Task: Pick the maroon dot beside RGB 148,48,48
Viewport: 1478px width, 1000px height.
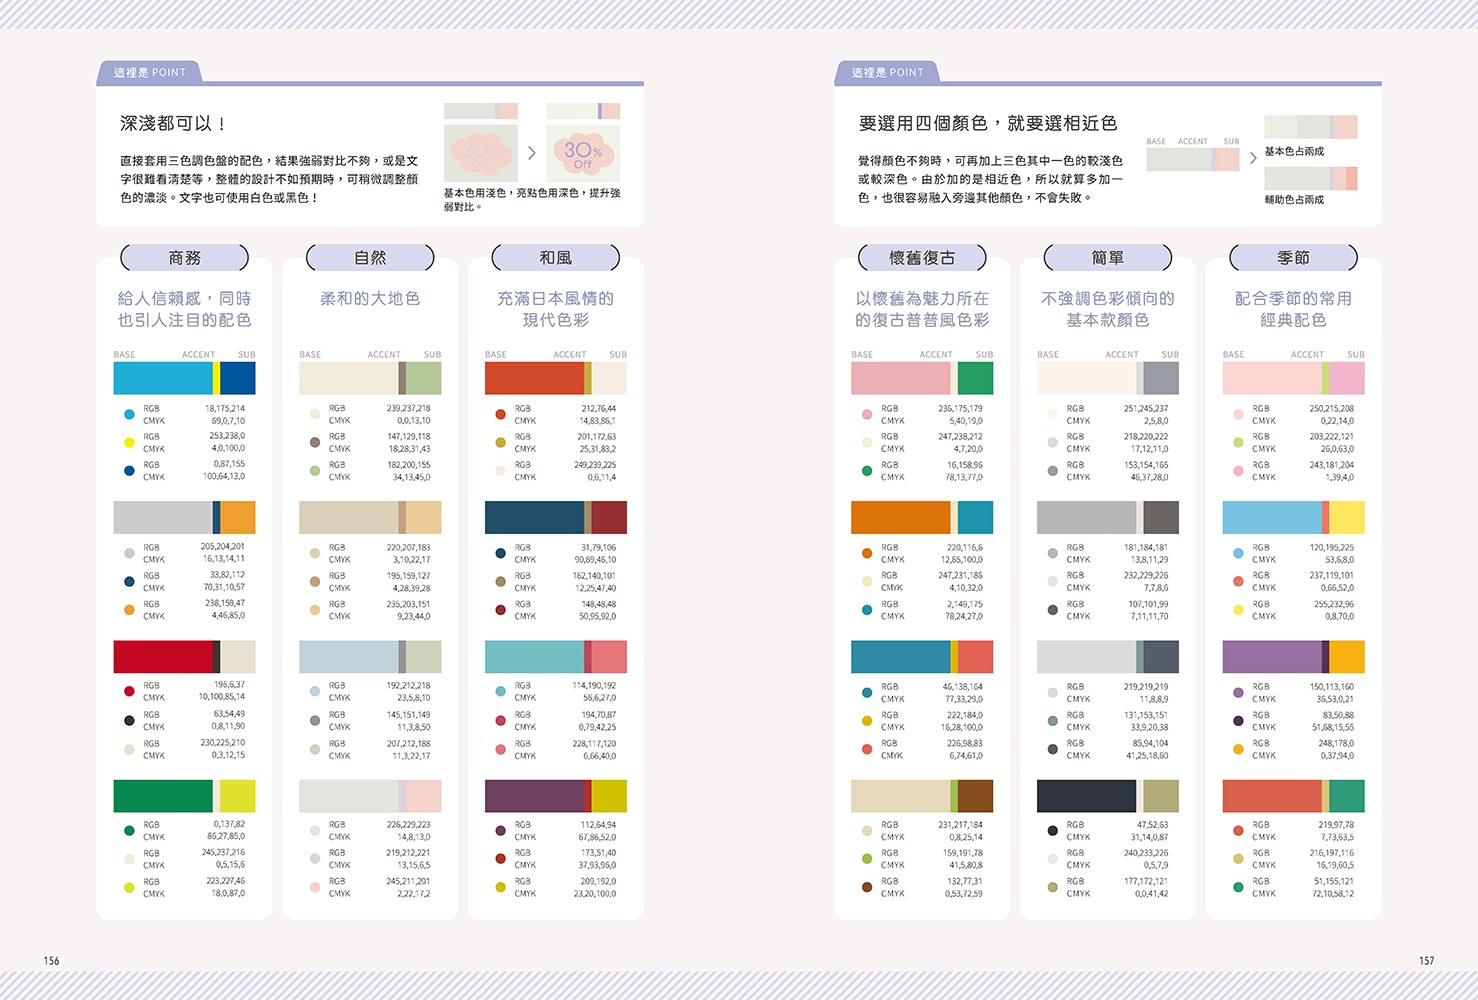Action: (501, 609)
